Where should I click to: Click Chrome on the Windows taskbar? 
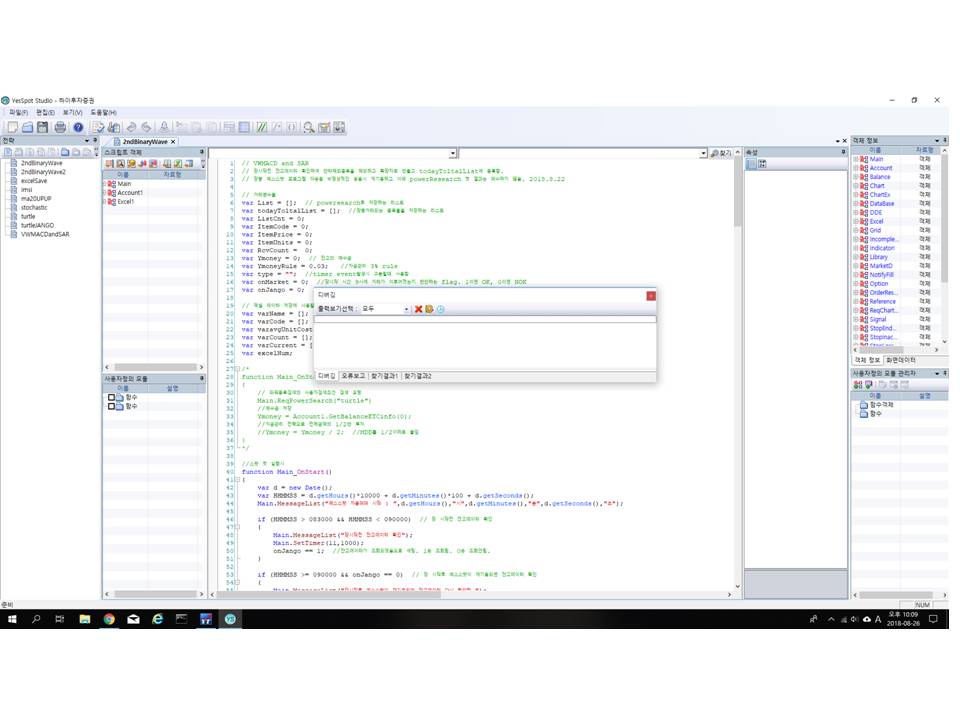109,619
